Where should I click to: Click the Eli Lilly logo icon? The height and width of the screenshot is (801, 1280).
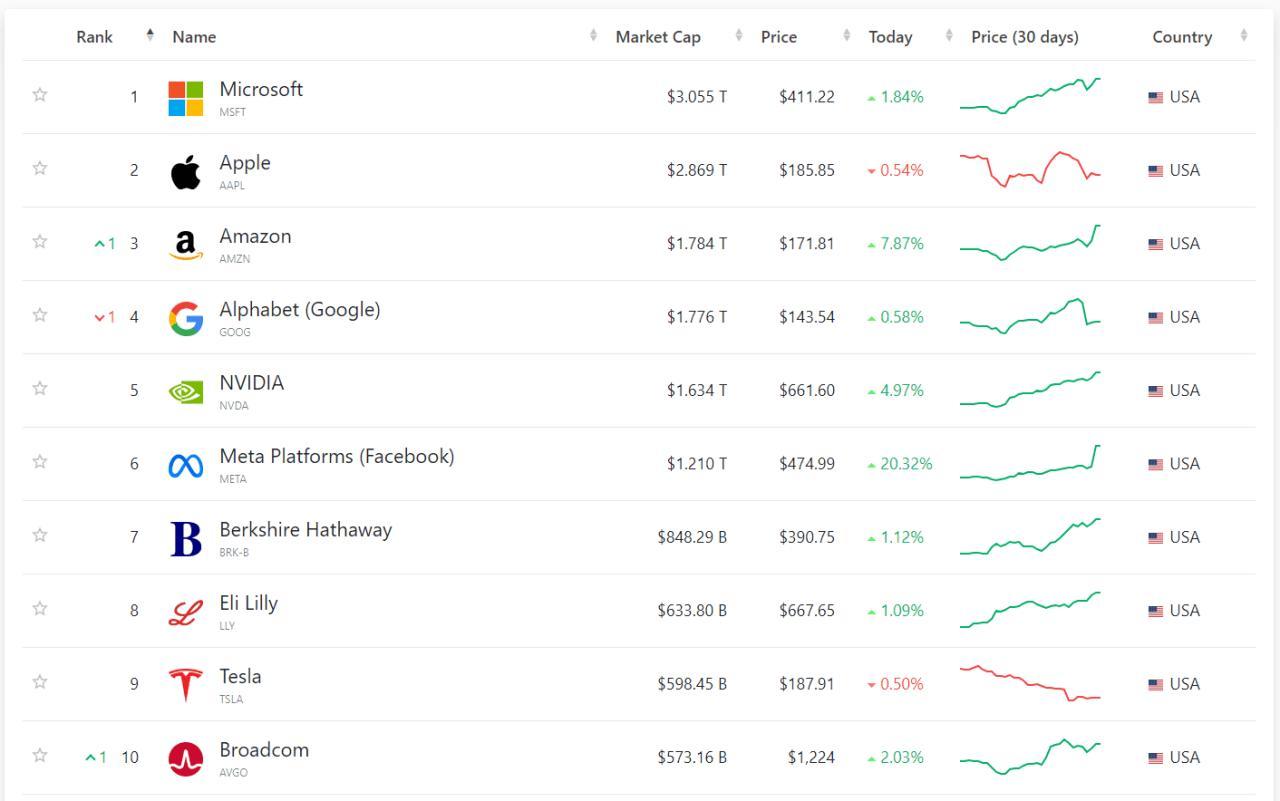coord(186,612)
